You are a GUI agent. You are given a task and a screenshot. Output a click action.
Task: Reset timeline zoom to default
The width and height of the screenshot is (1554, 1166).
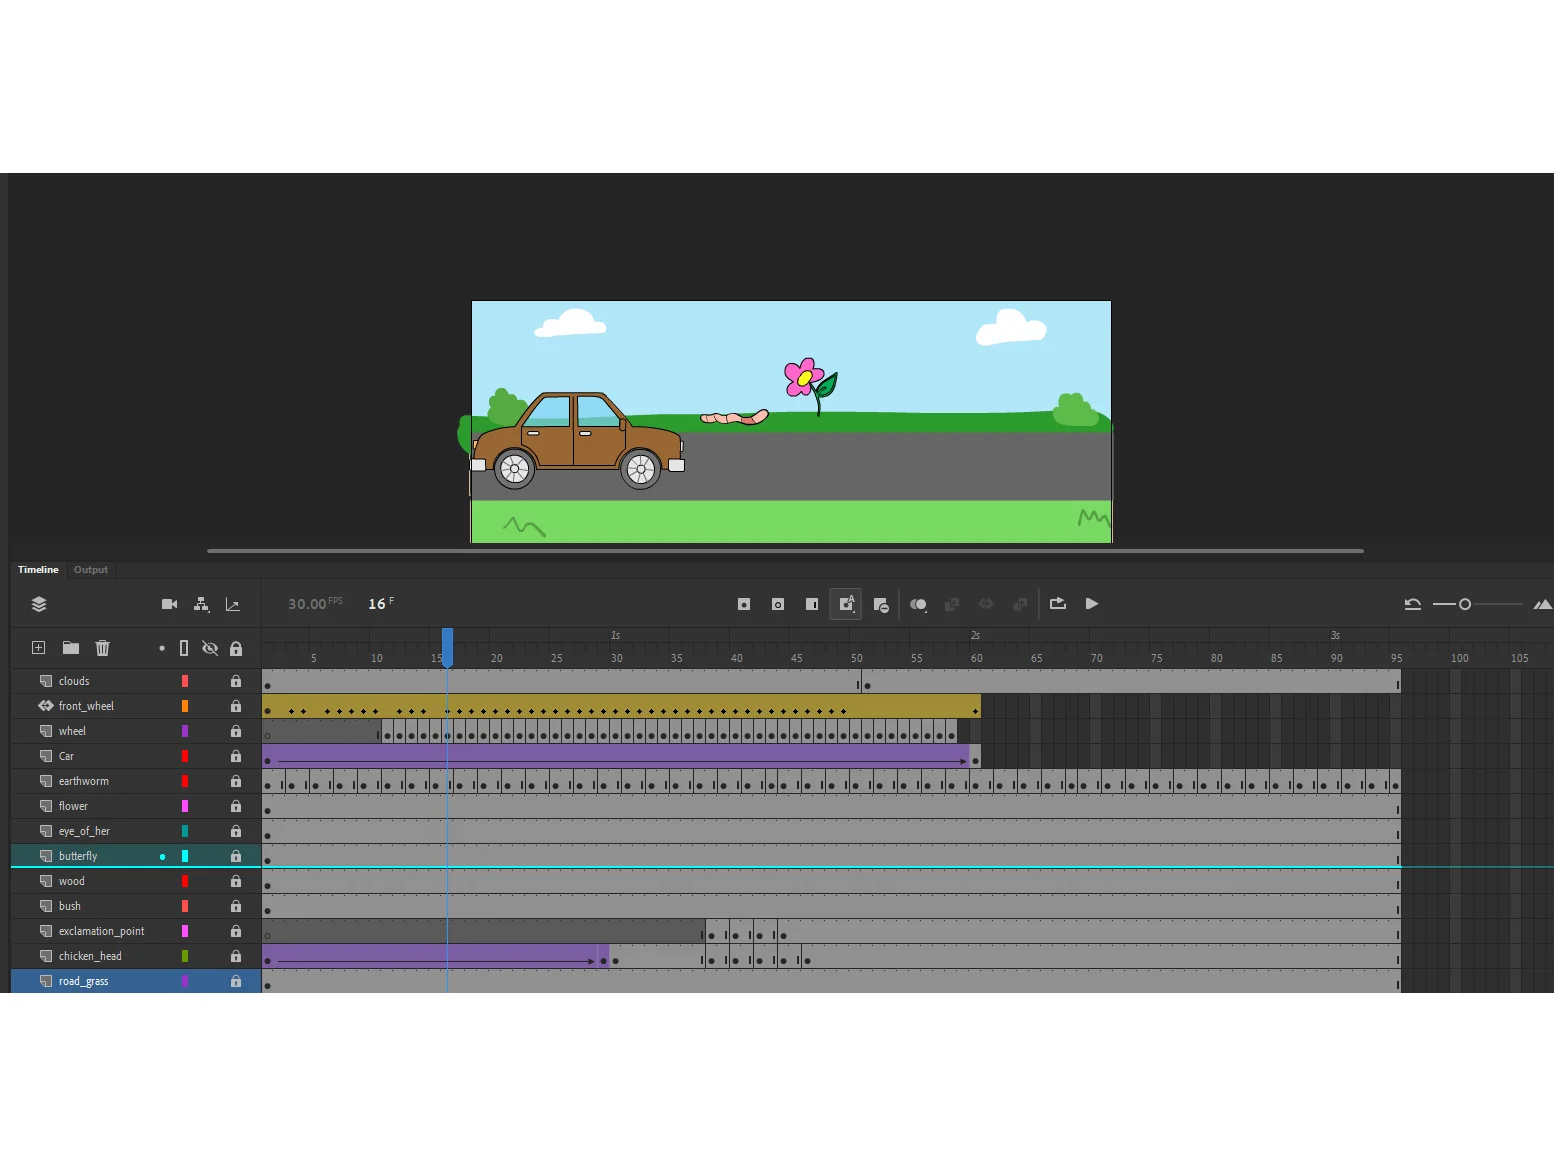pos(1413,604)
